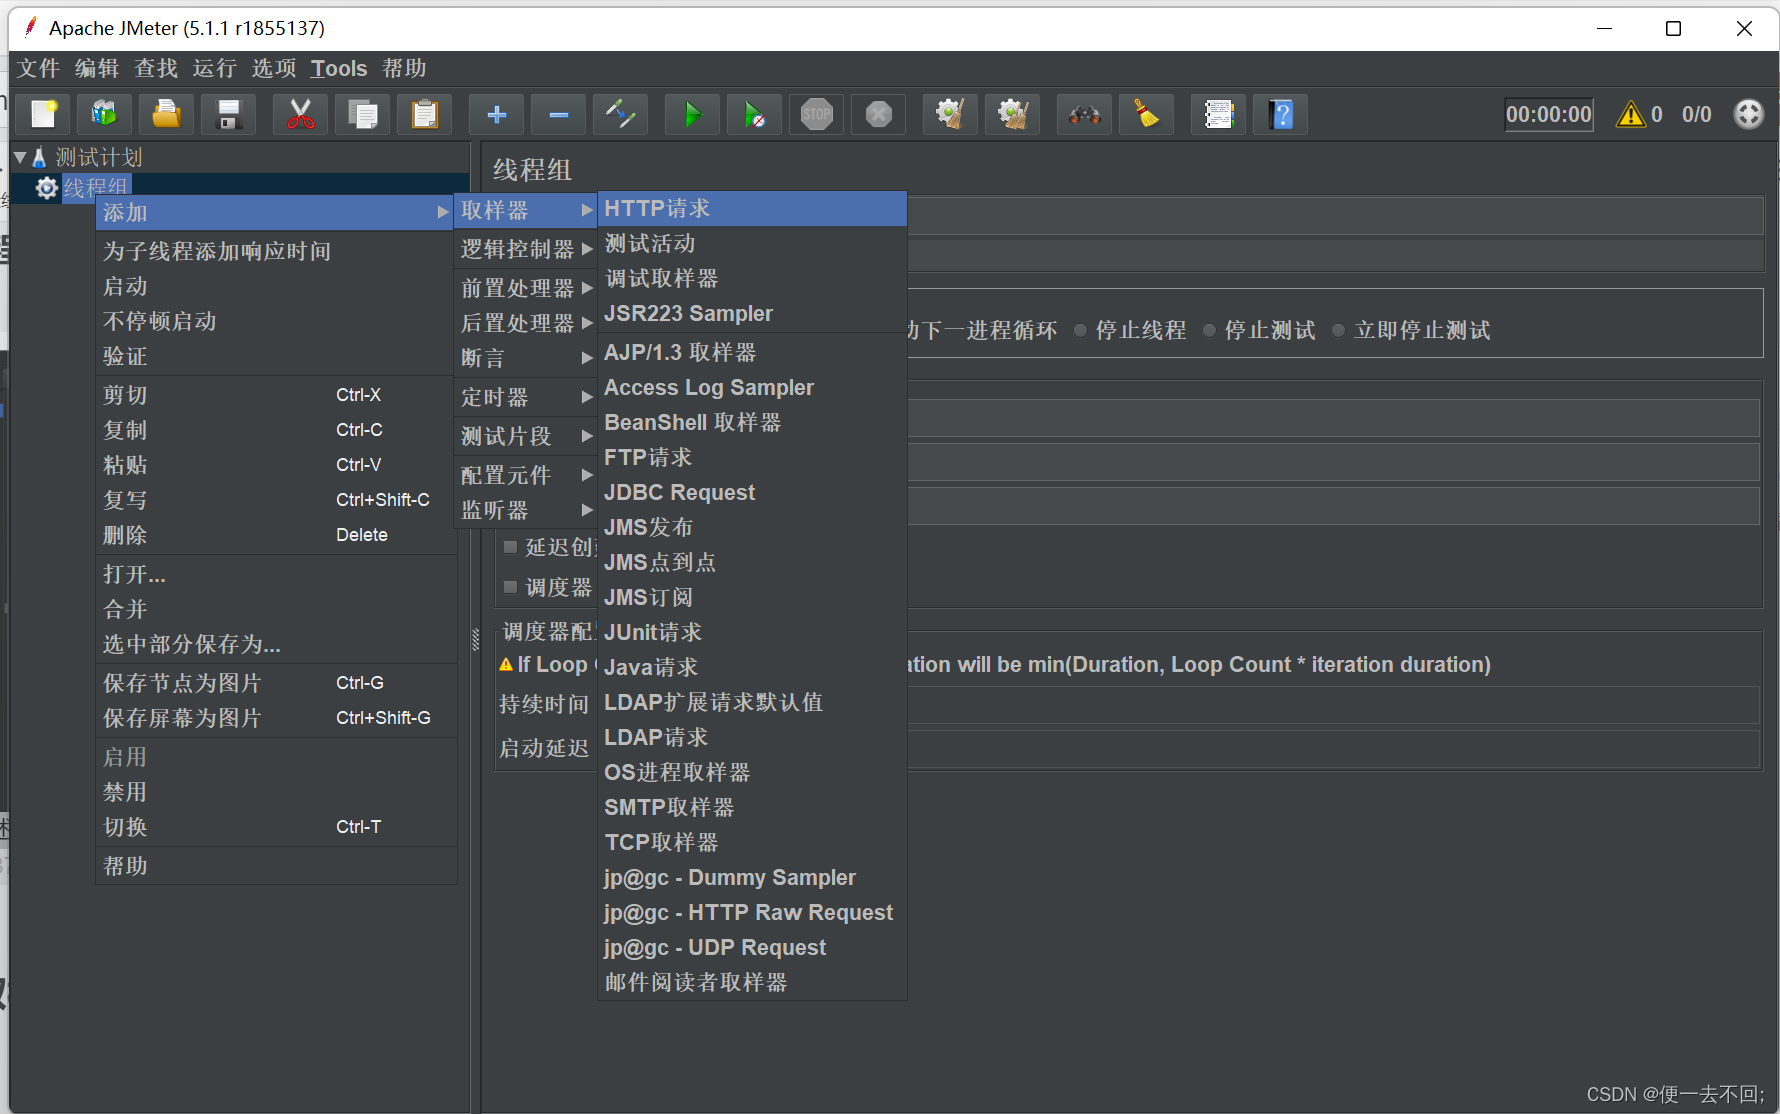Choose JDBC Request sampler
The height and width of the screenshot is (1114, 1780).
coord(752,492)
